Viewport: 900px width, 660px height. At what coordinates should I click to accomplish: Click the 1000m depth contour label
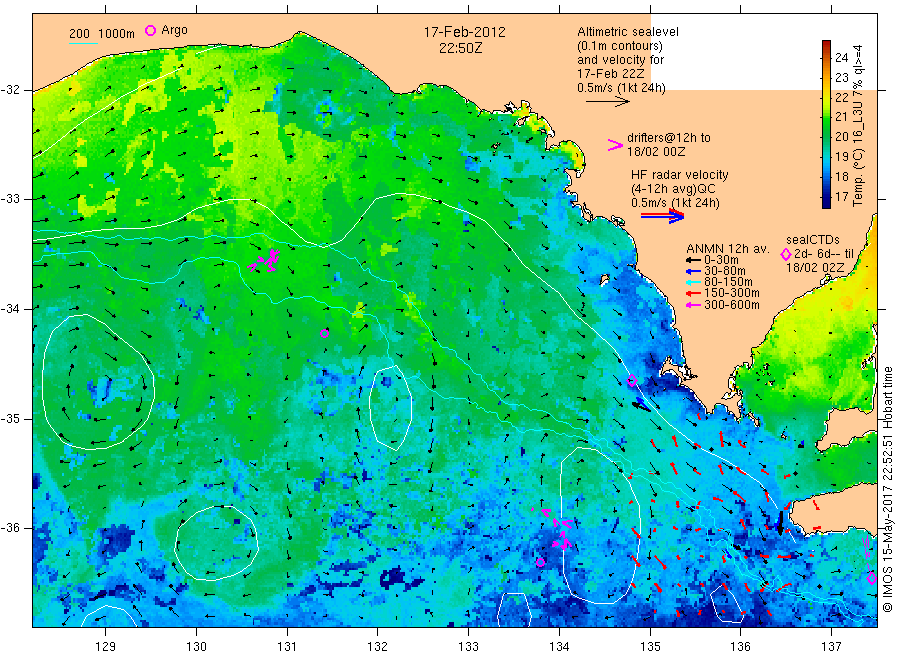tap(117, 34)
